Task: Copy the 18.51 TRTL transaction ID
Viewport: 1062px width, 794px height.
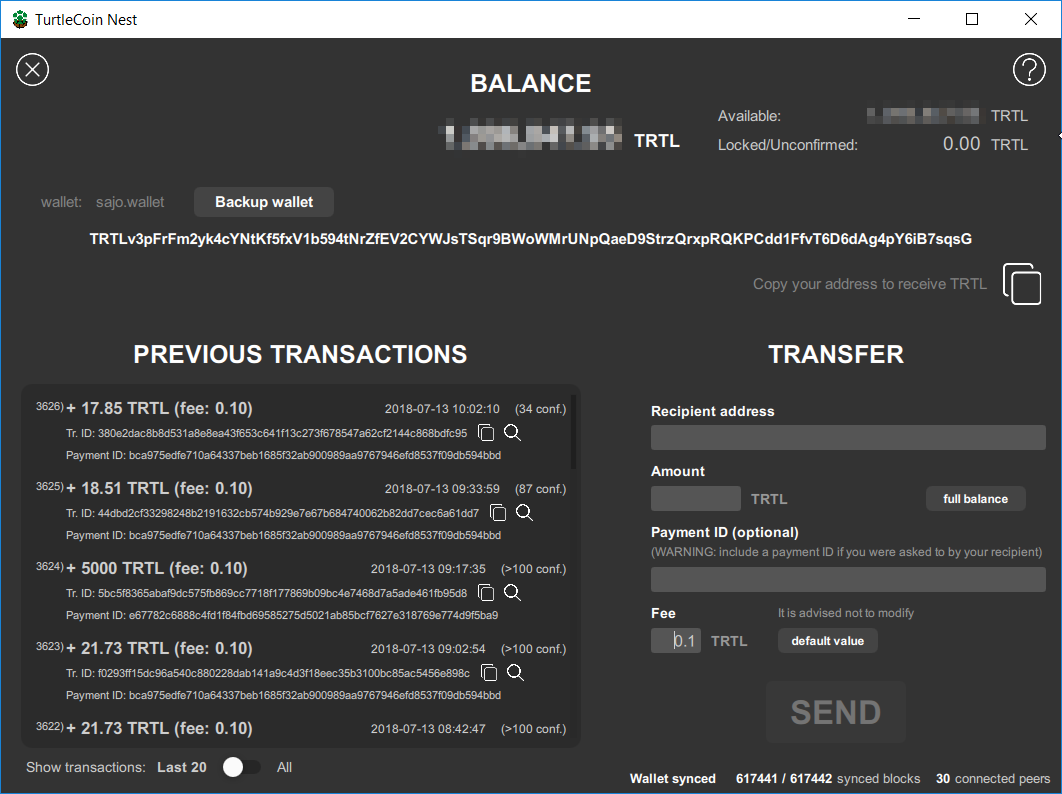Action: [498, 512]
